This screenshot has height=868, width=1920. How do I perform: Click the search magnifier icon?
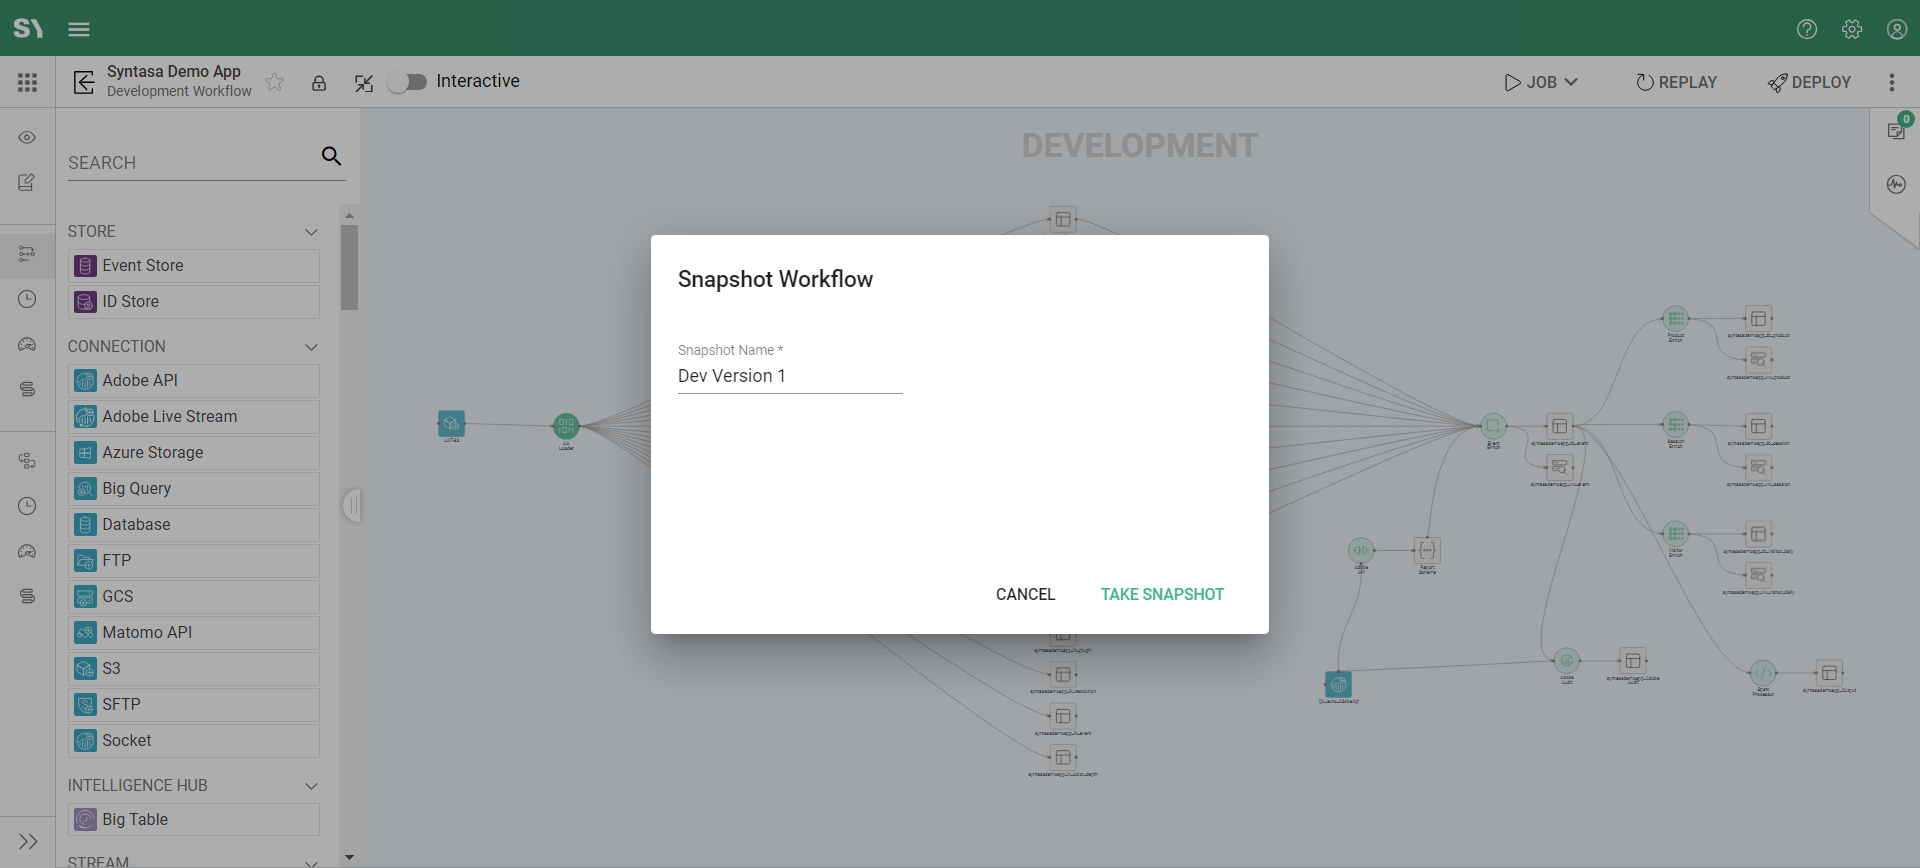pos(331,156)
